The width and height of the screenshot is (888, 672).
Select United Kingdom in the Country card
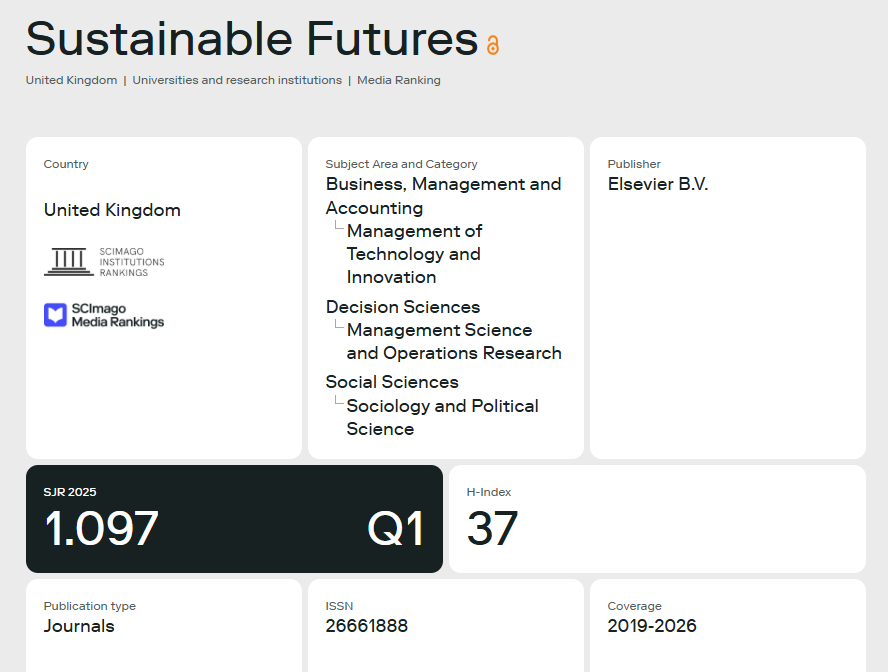pos(112,210)
